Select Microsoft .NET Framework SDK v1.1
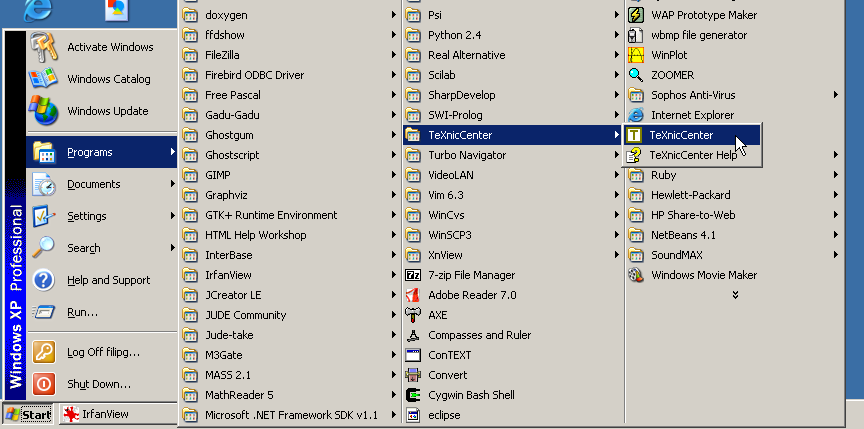 tap(290, 415)
